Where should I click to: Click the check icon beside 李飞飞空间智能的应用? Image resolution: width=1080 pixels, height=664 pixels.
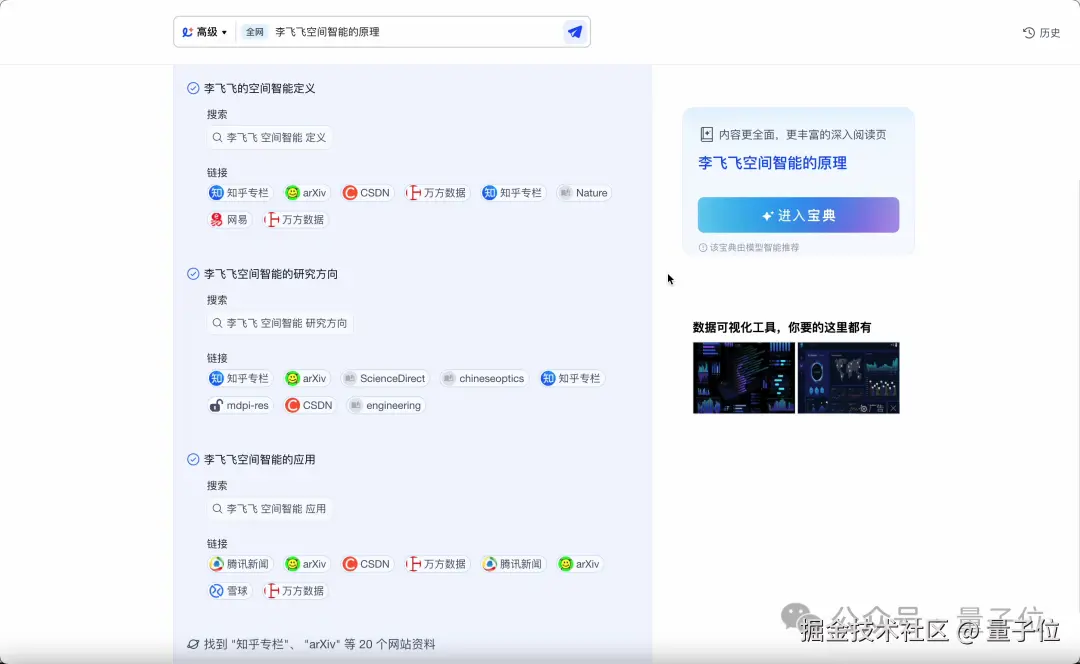point(193,459)
